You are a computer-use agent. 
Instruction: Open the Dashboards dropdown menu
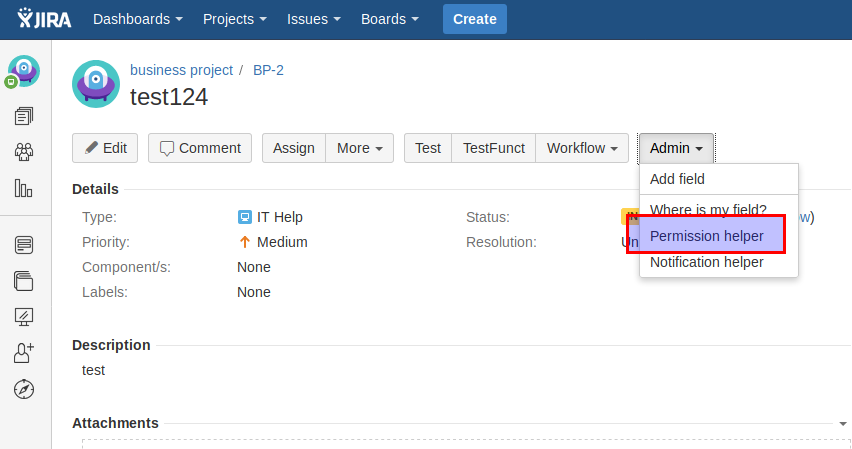pyautogui.click(x=137, y=19)
